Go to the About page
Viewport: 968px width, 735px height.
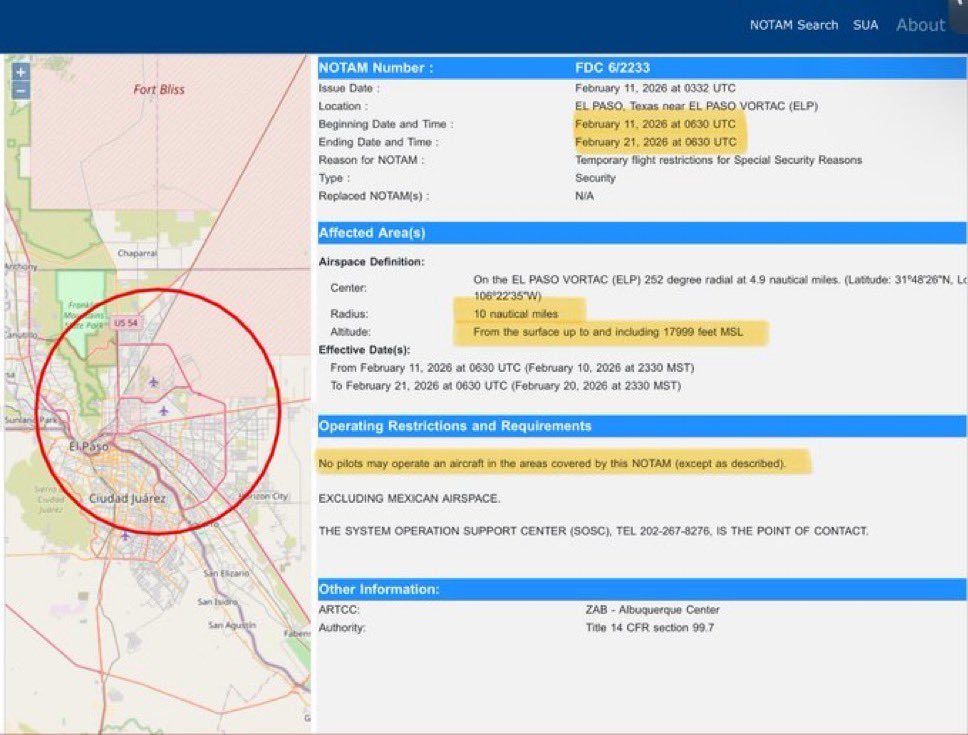coord(920,25)
